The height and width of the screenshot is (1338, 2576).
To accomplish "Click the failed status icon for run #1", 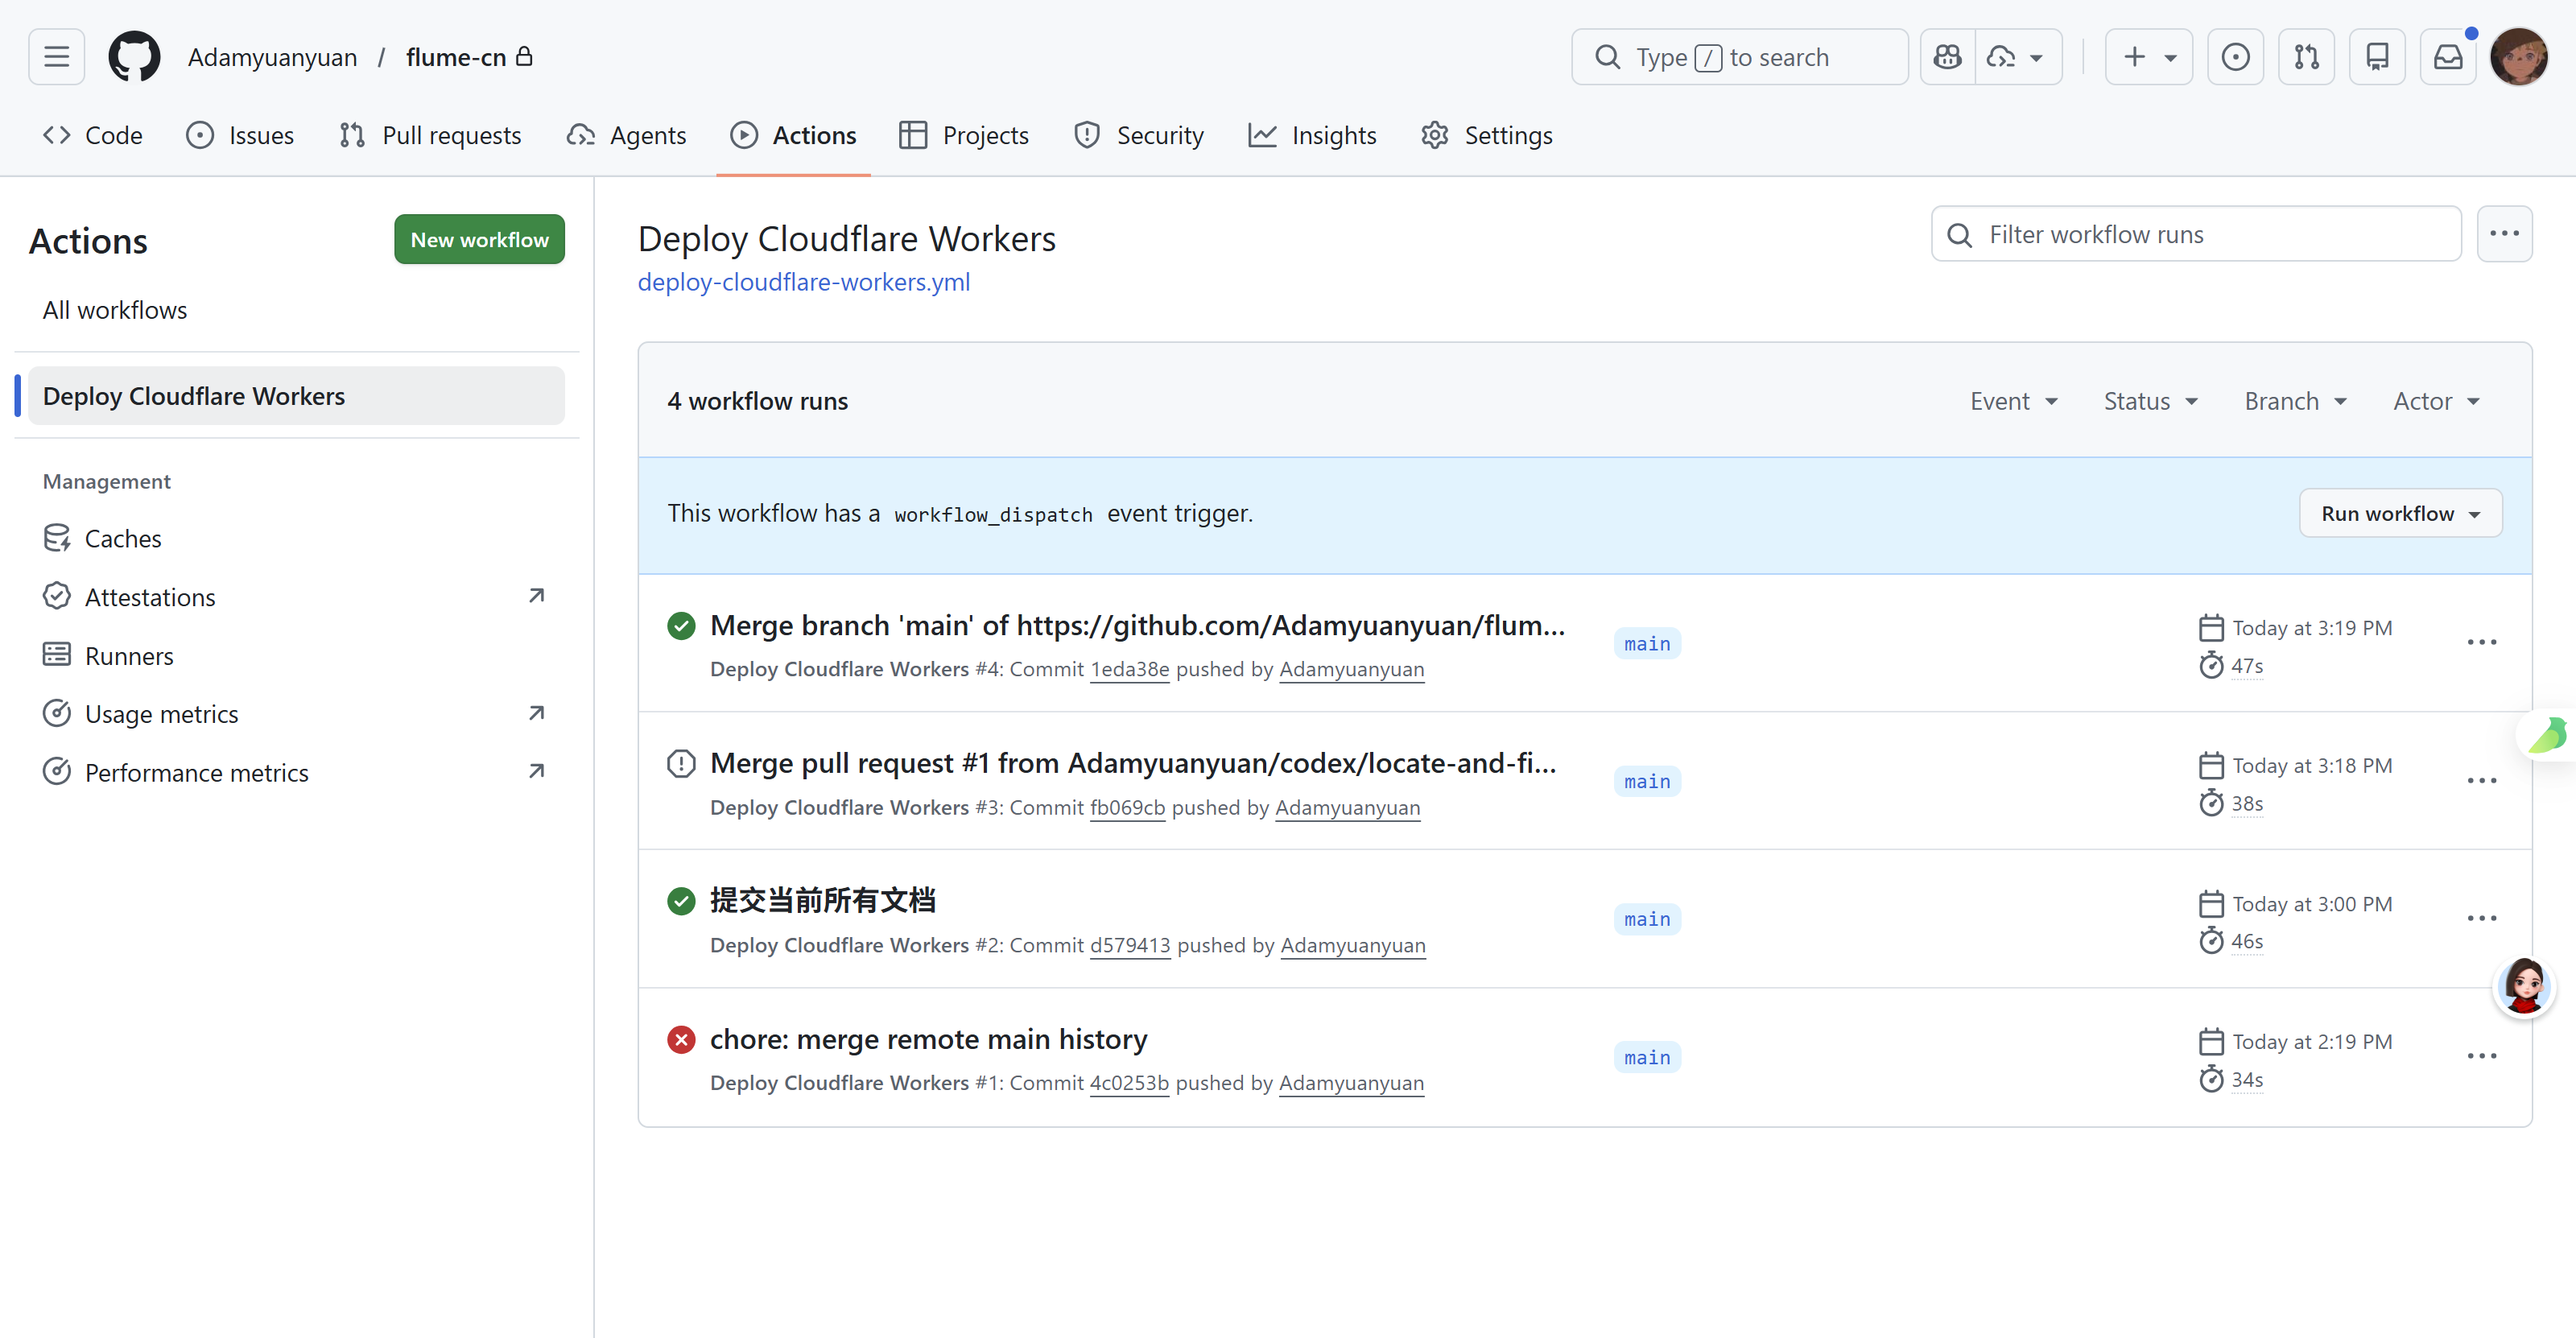I will pyautogui.click(x=681, y=1040).
